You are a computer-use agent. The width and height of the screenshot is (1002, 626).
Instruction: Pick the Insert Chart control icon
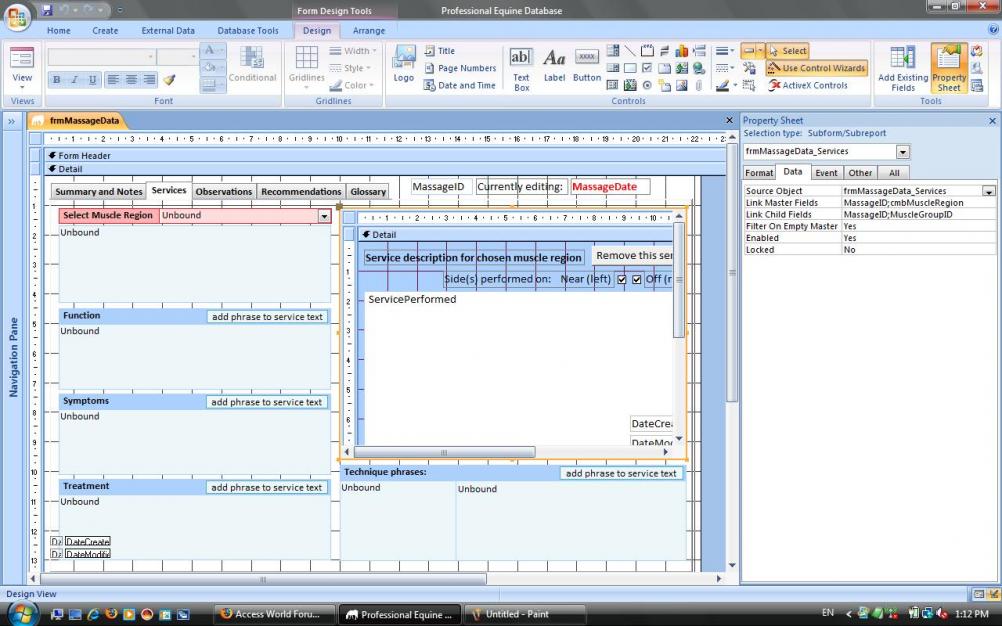coord(682,50)
